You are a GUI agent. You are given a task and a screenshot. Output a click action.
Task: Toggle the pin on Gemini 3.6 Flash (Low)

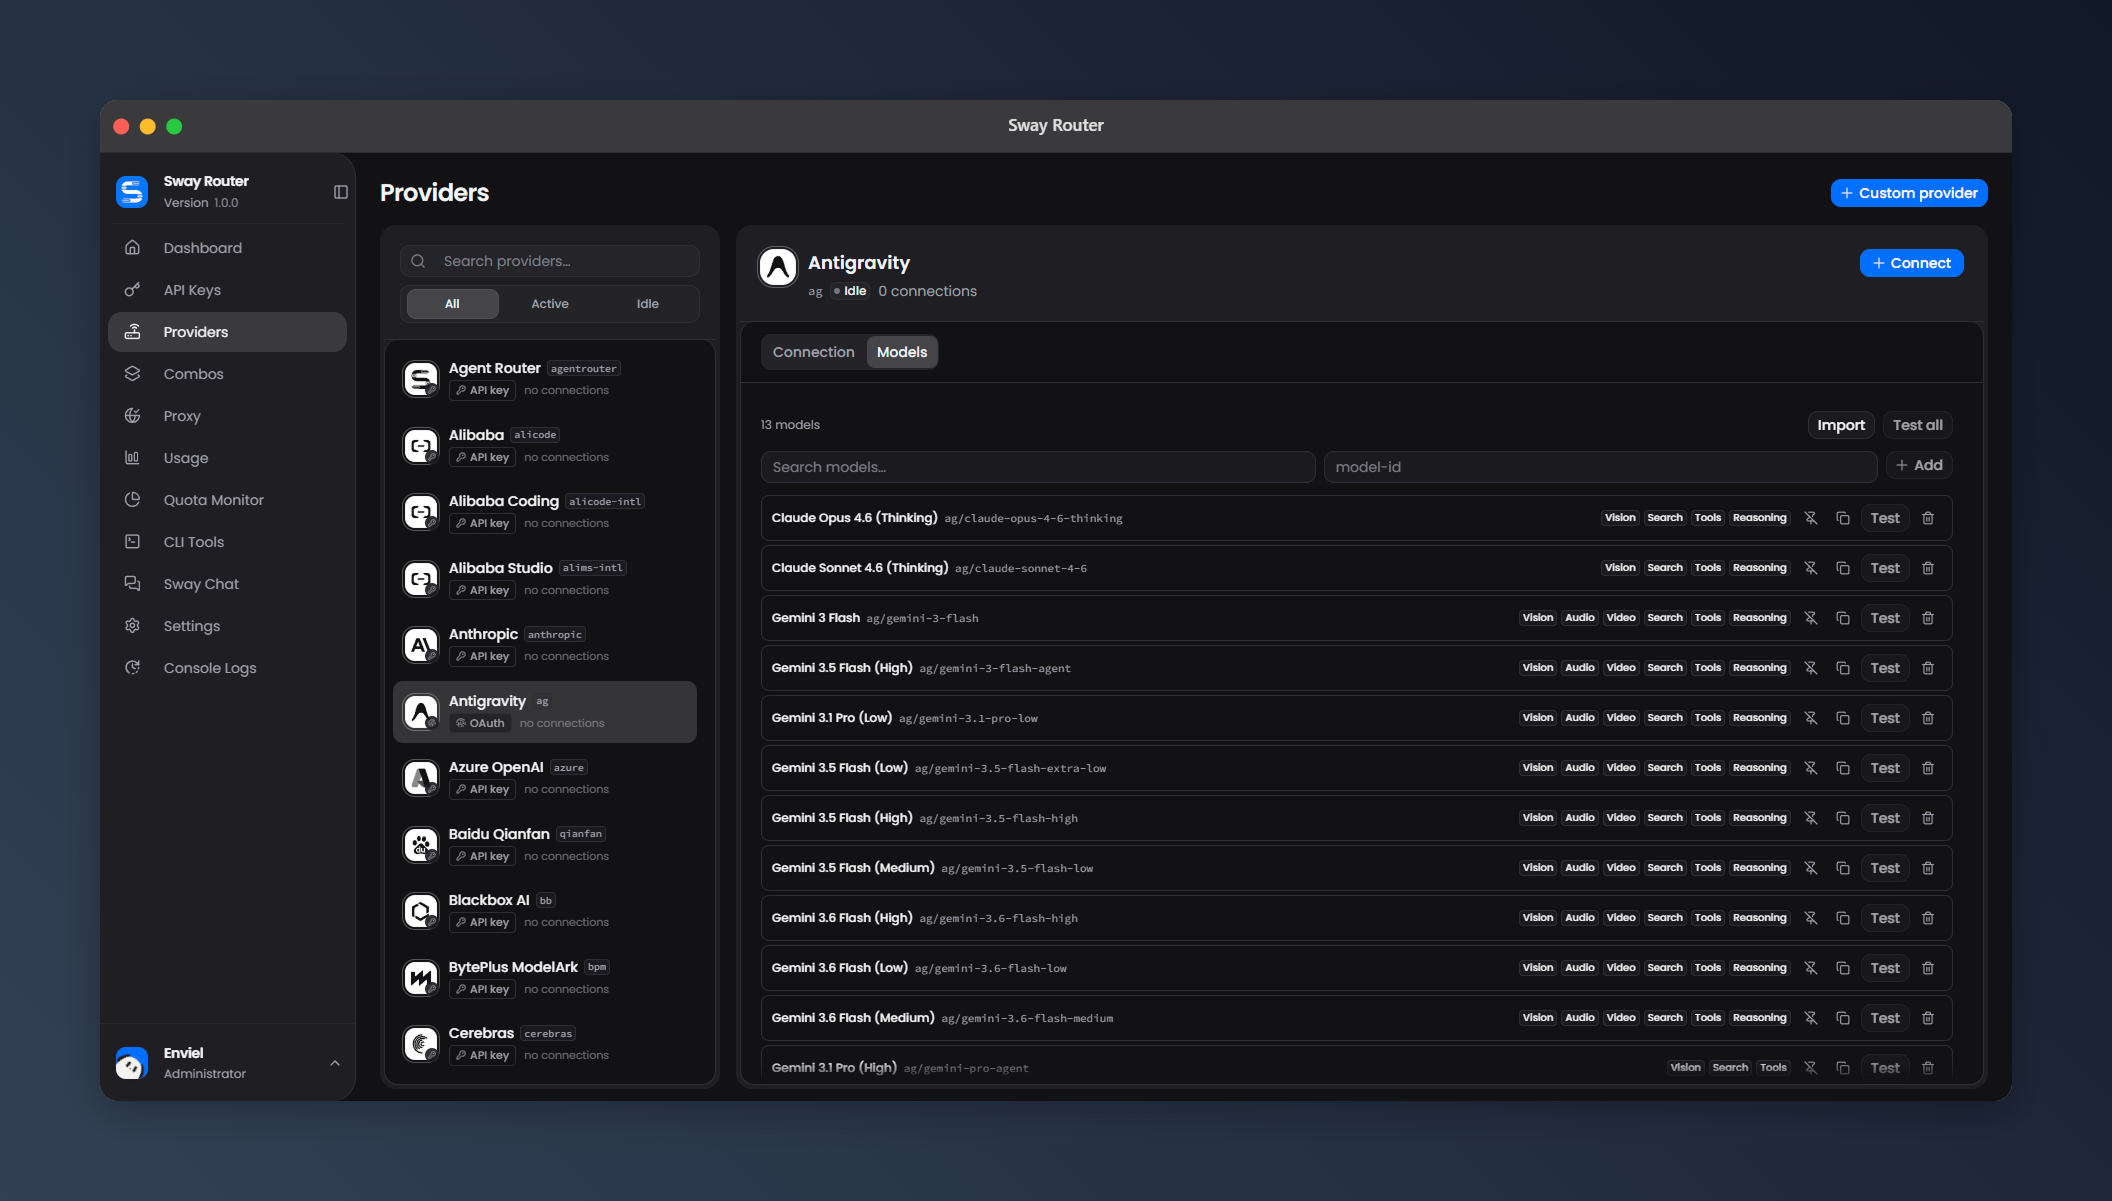coord(1811,968)
